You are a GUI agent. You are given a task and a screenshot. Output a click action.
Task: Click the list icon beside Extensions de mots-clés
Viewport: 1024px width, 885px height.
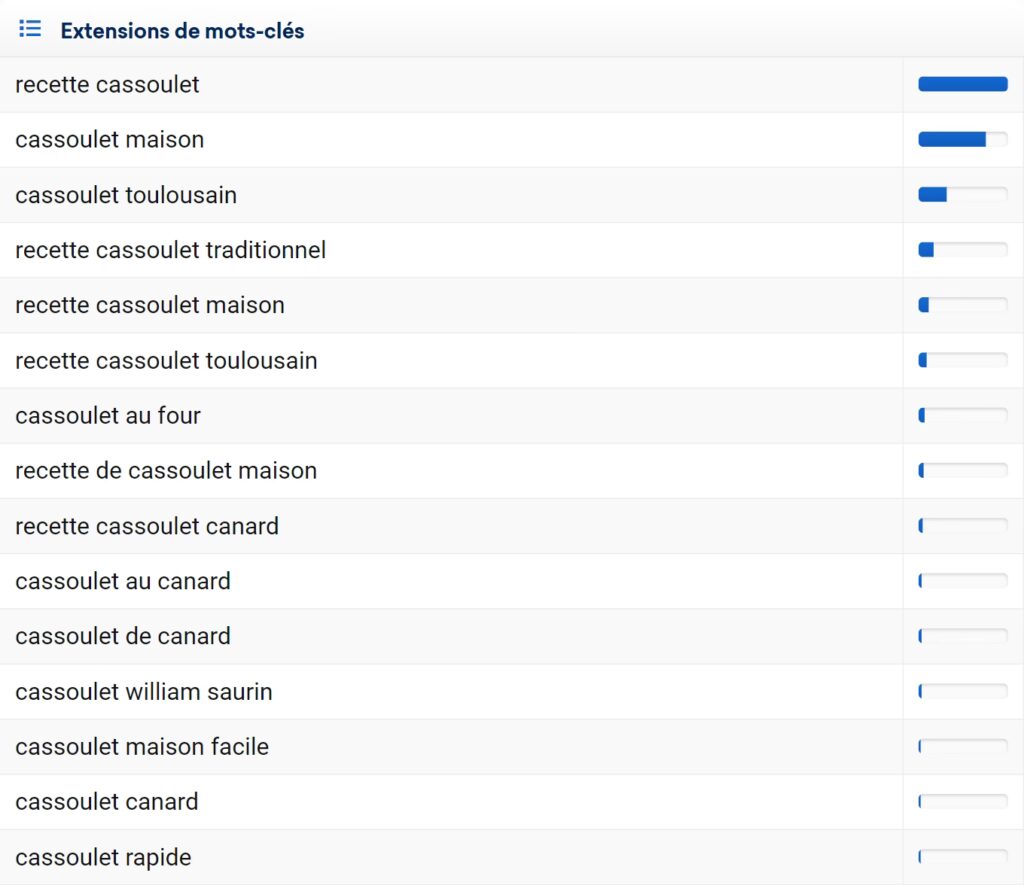30,29
